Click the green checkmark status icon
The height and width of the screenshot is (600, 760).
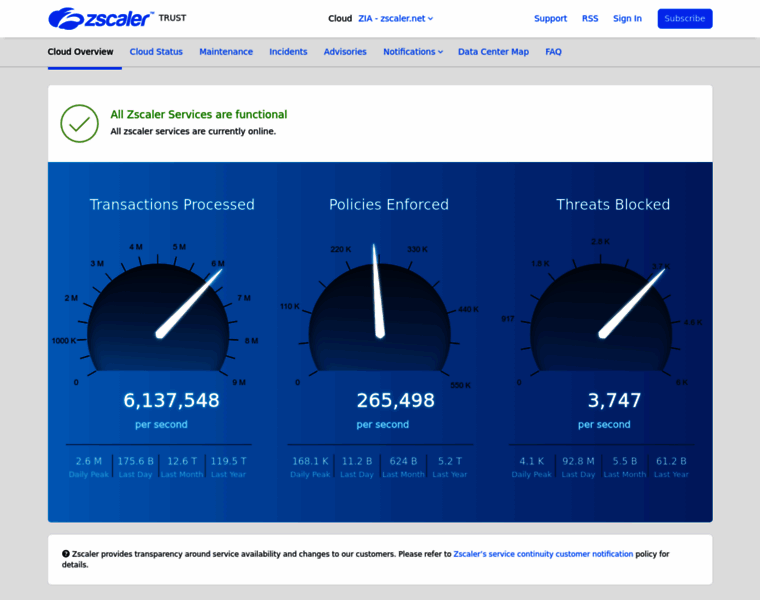click(x=79, y=124)
